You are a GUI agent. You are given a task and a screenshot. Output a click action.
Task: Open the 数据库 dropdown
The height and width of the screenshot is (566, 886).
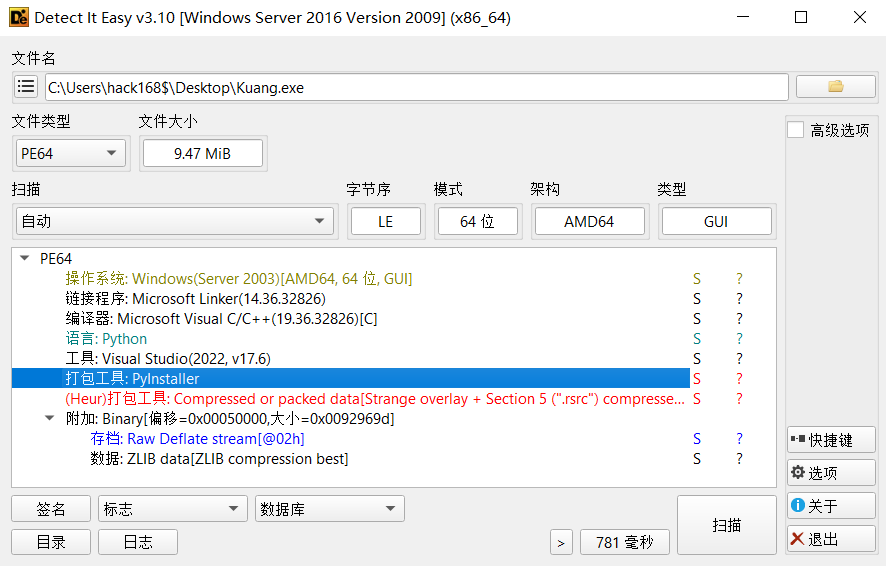point(329,509)
